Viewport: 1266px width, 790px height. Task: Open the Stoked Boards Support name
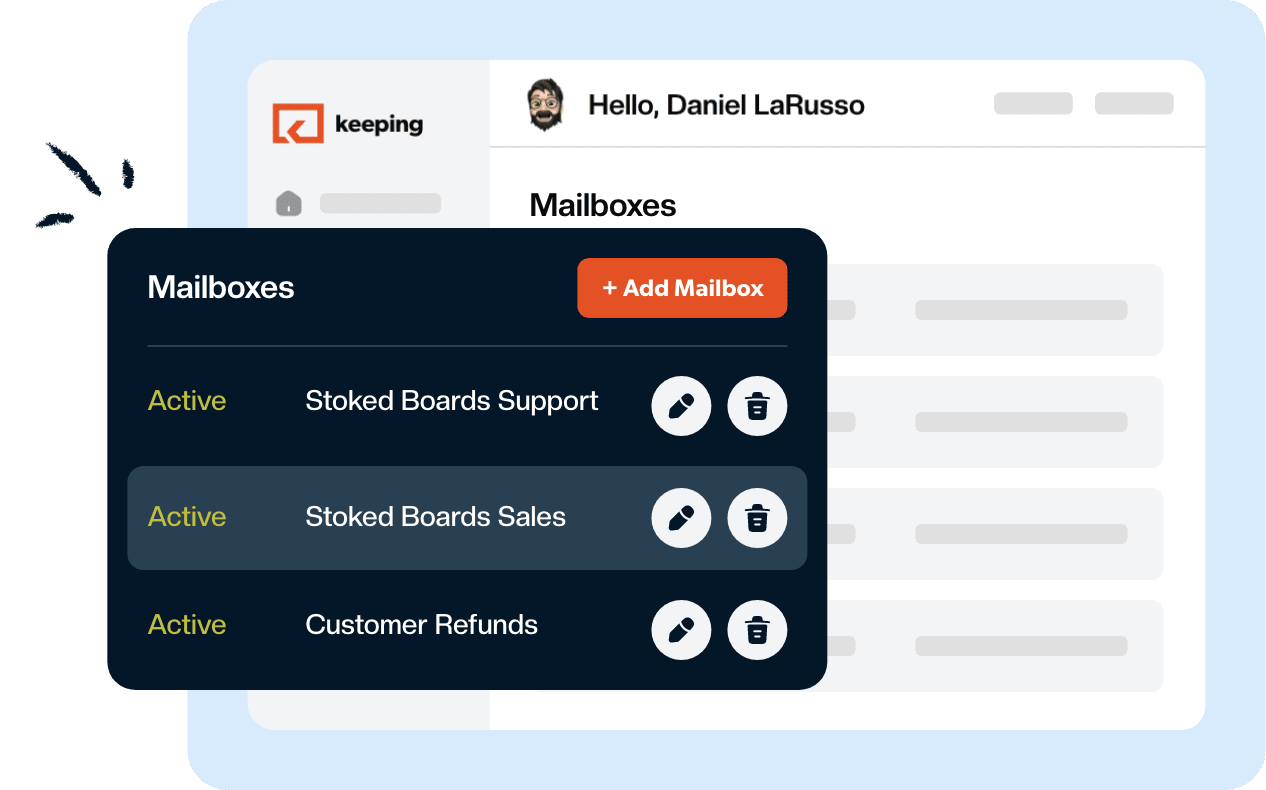click(x=451, y=401)
